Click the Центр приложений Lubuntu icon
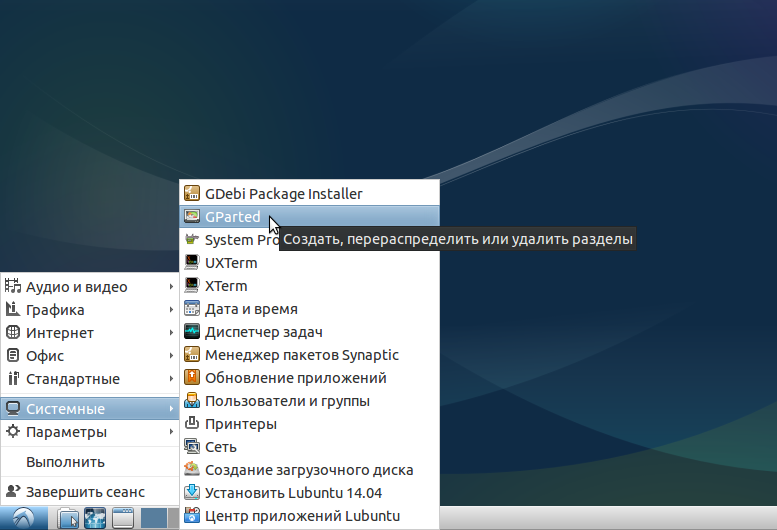 (x=192, y=516)
